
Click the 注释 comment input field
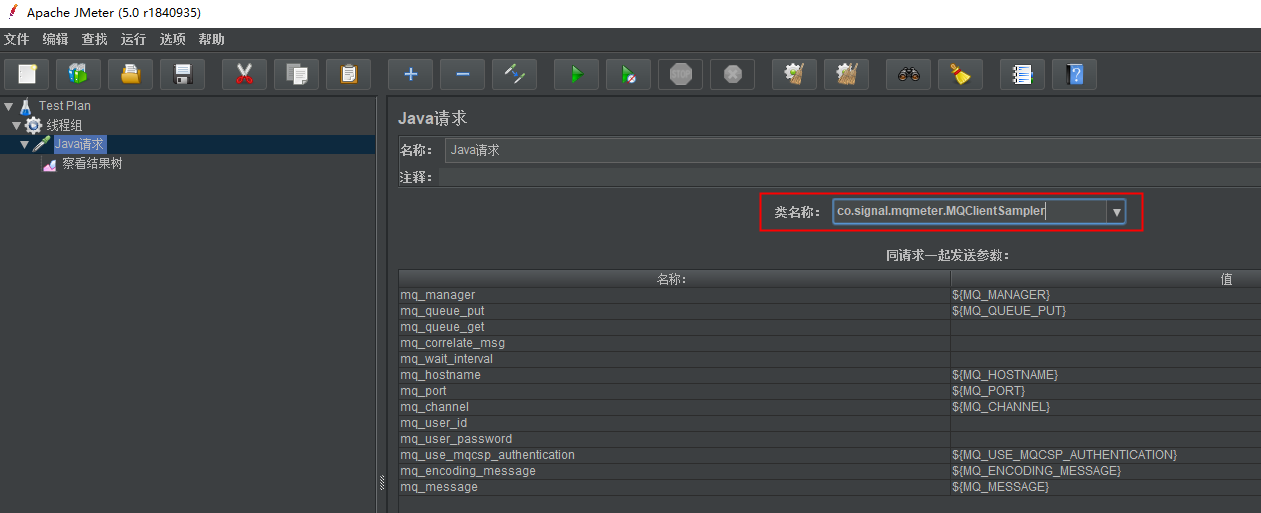pyautogui.click(x=850, y=177)
